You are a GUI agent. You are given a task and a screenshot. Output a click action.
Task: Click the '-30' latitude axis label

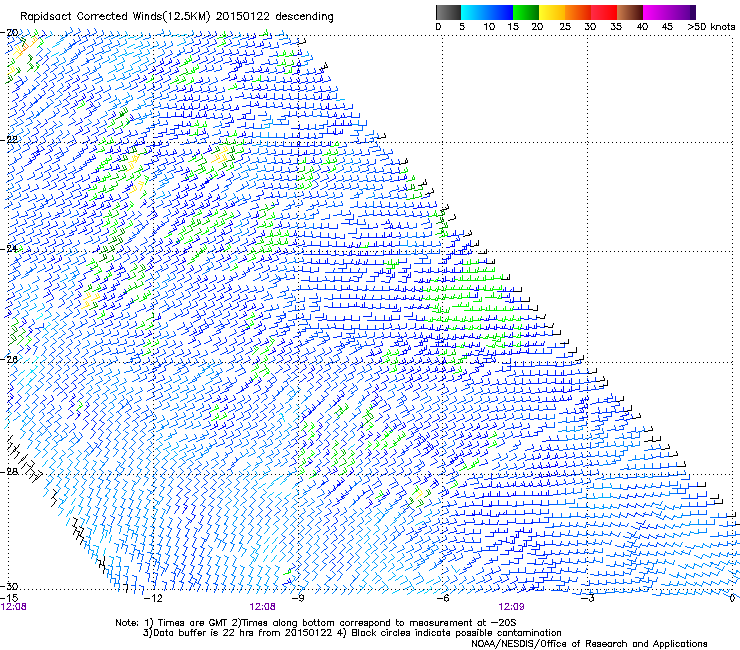point(9,586)
